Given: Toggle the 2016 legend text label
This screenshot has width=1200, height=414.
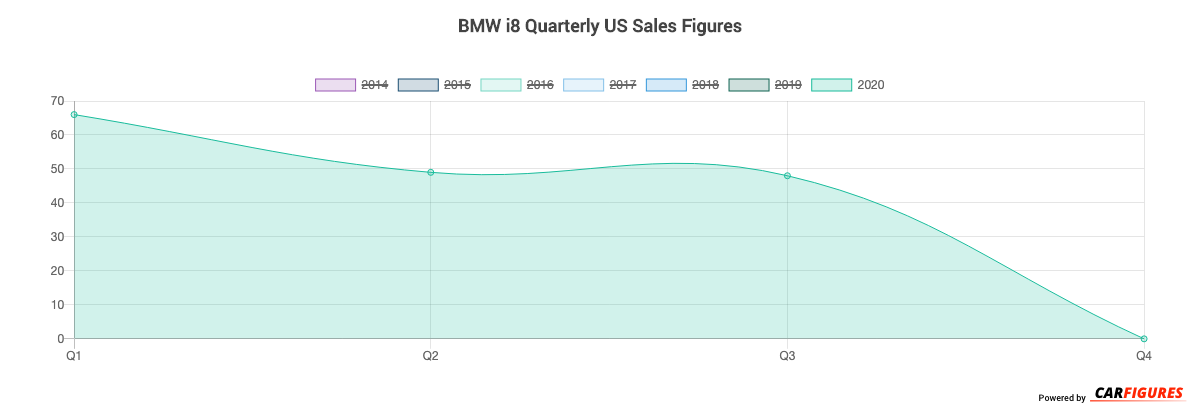Looking at the screenshot, I should coord(540,85).
